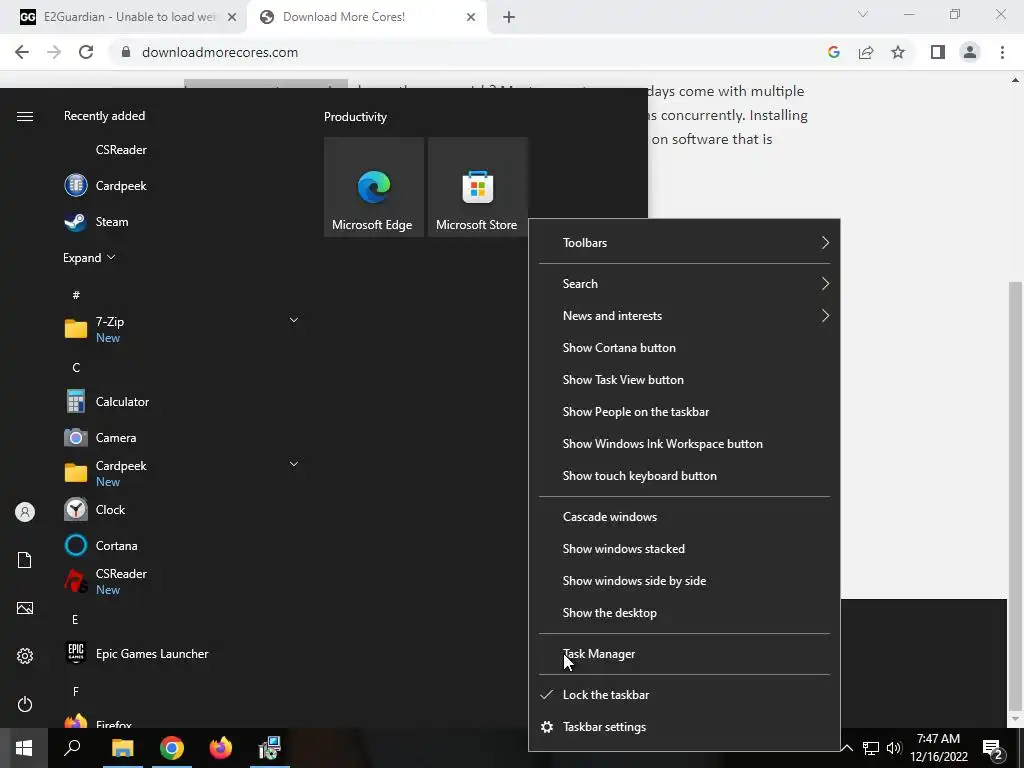Image resolution: width=1024 pixels, height=768 pixels.
Task: Open Chrome side panel icon
Action: click(x=938, y=52)
